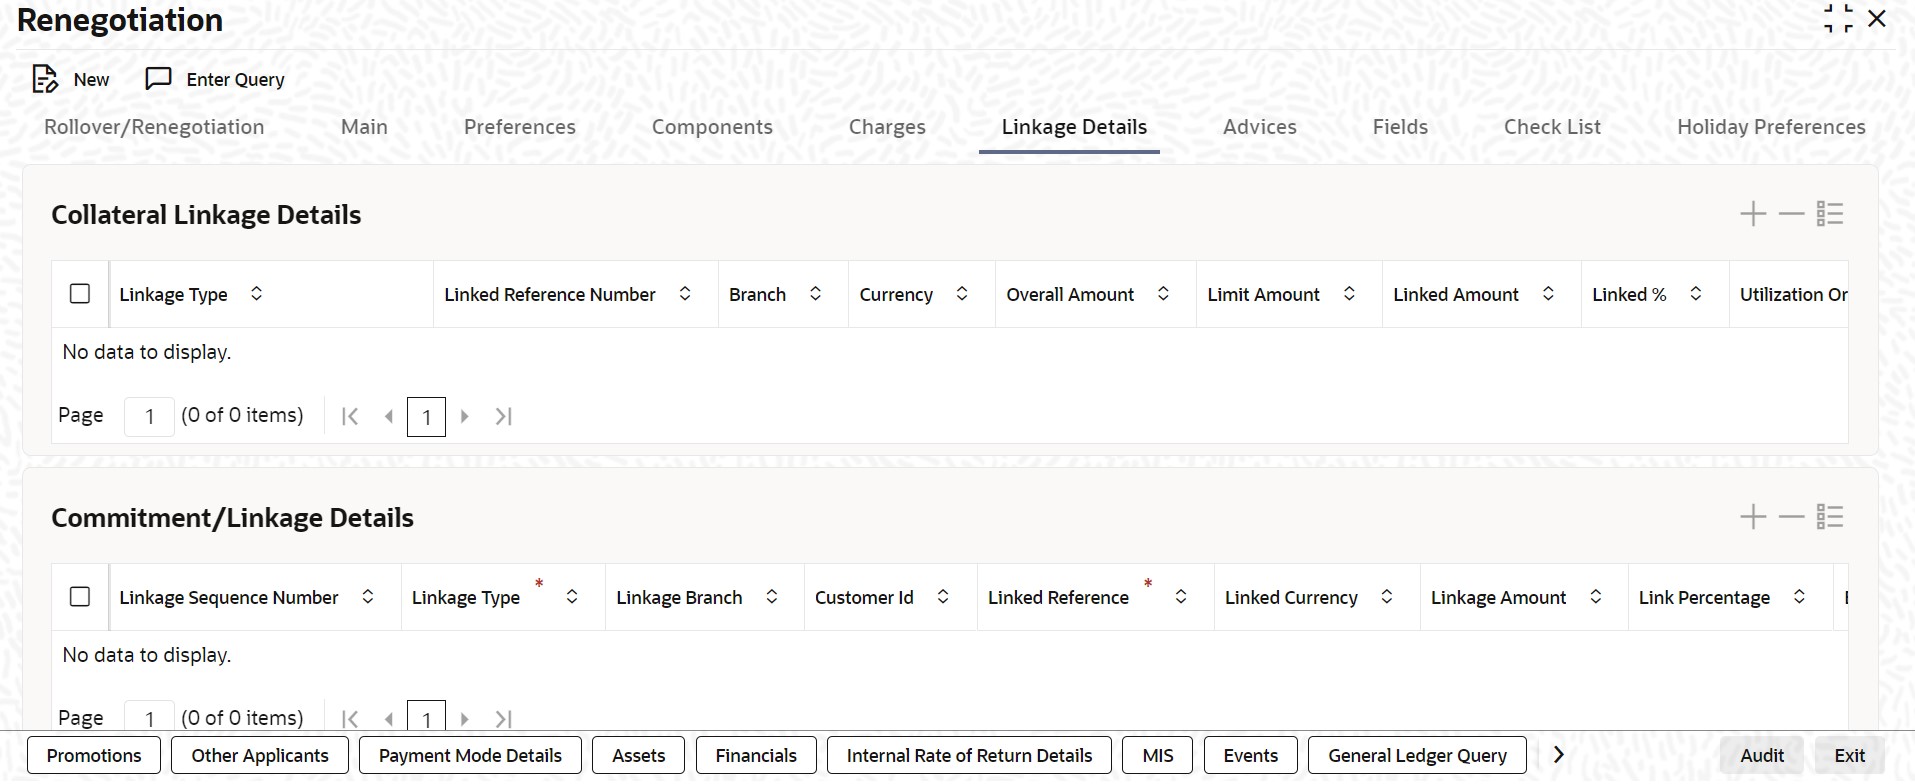Sort by Limit Amount column
The height and width of the screenshot is (784, 1915).
point(1350,294)
